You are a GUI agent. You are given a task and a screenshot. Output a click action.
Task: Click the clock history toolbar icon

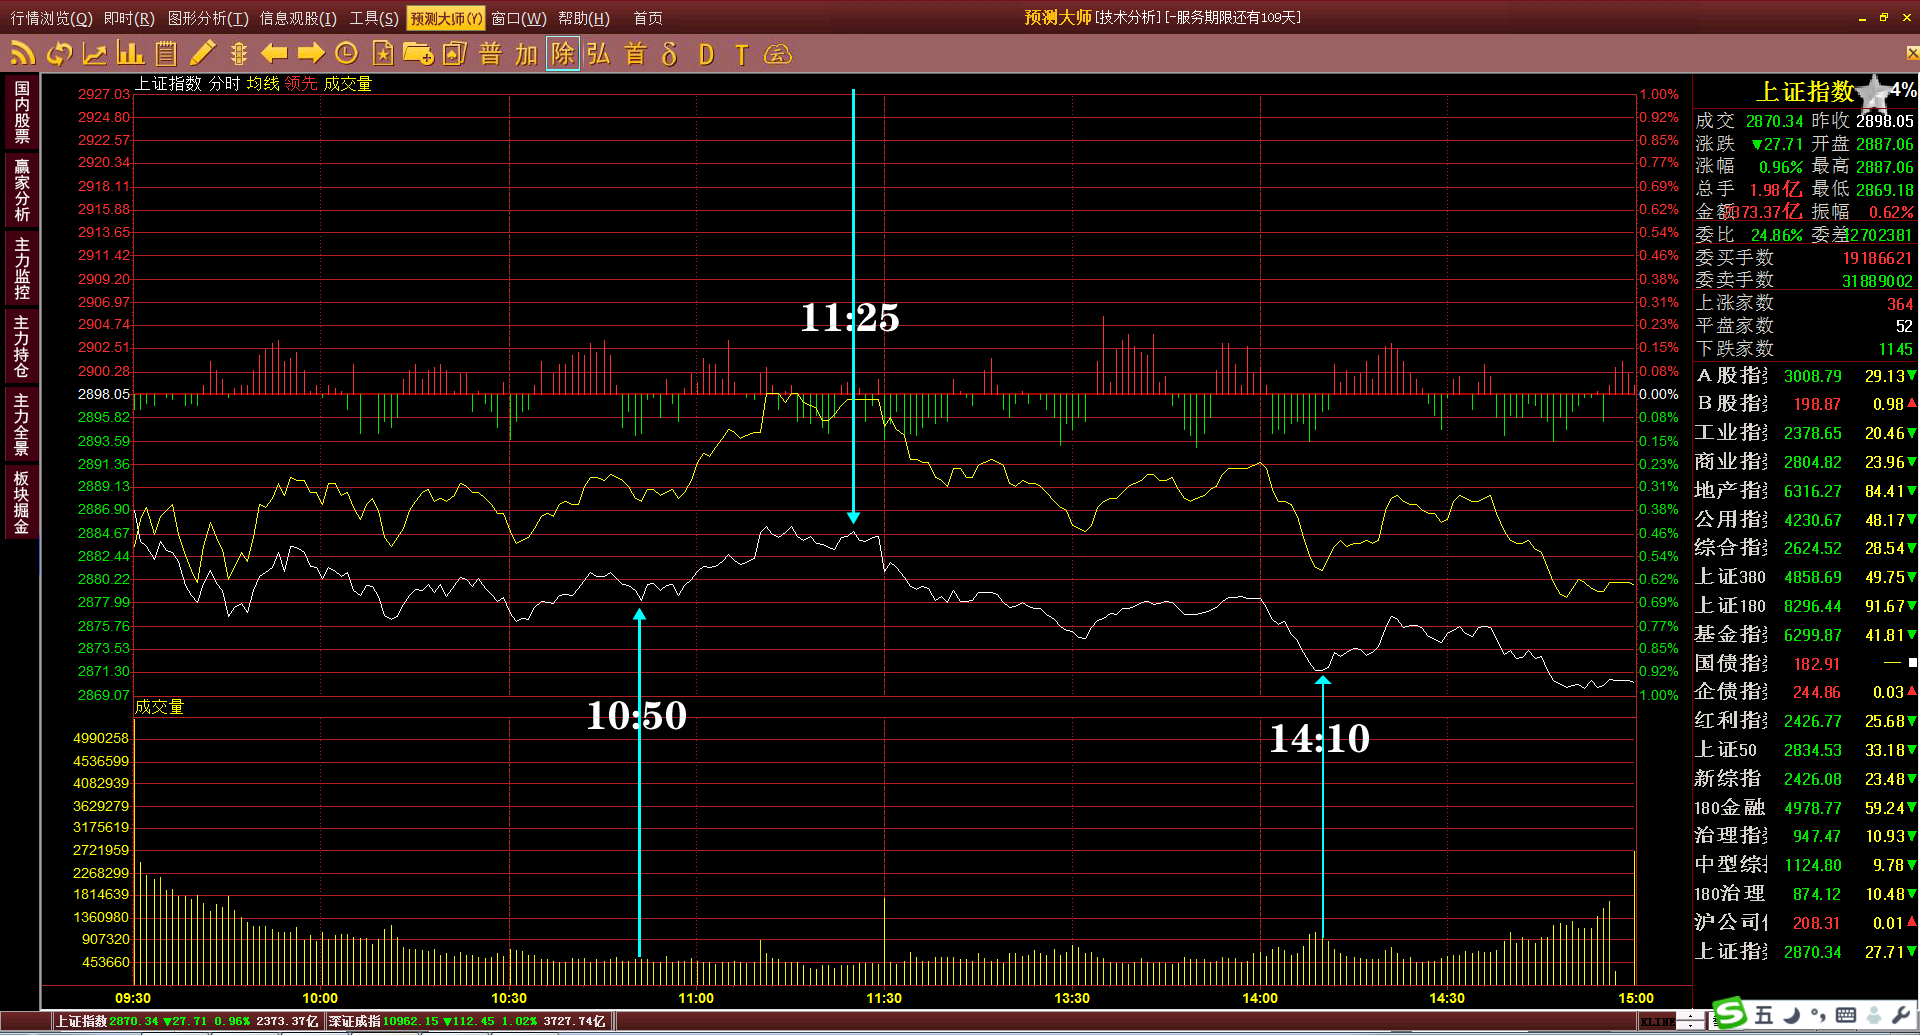[346, 53]
